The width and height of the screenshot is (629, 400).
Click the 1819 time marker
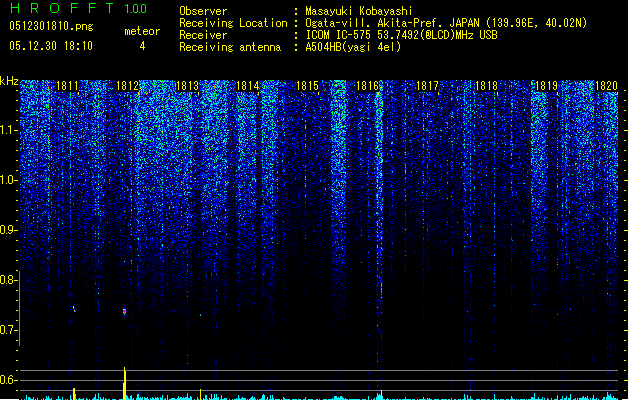tap(546, 86)
